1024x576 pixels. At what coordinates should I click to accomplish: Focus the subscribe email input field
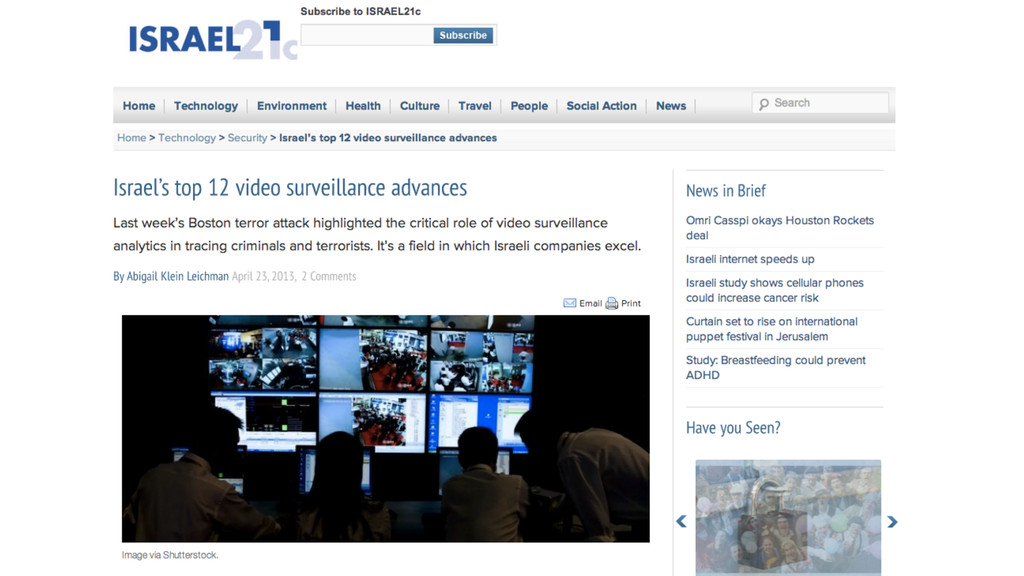point(367,35)
